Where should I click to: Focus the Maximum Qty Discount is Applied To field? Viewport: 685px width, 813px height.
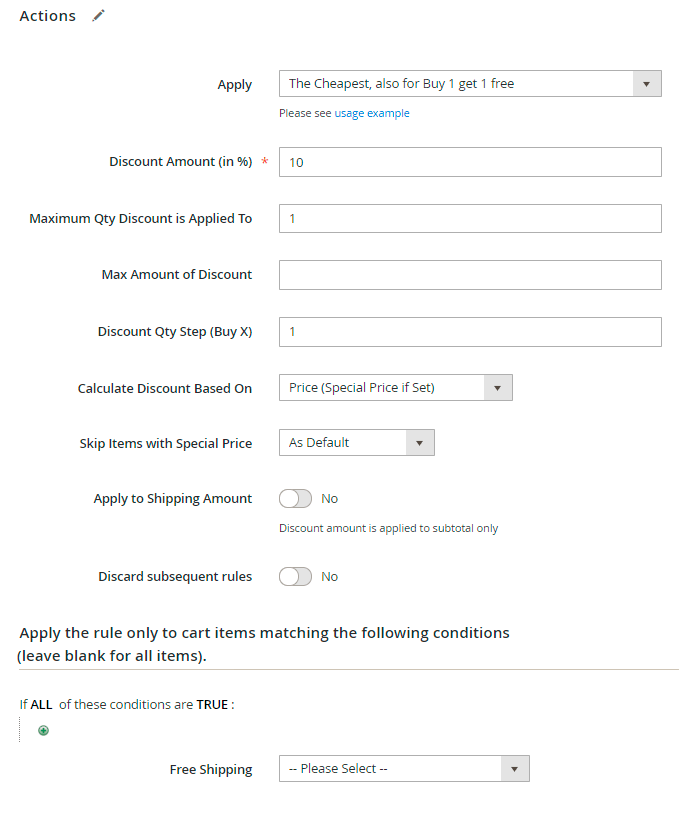(469, 218)
